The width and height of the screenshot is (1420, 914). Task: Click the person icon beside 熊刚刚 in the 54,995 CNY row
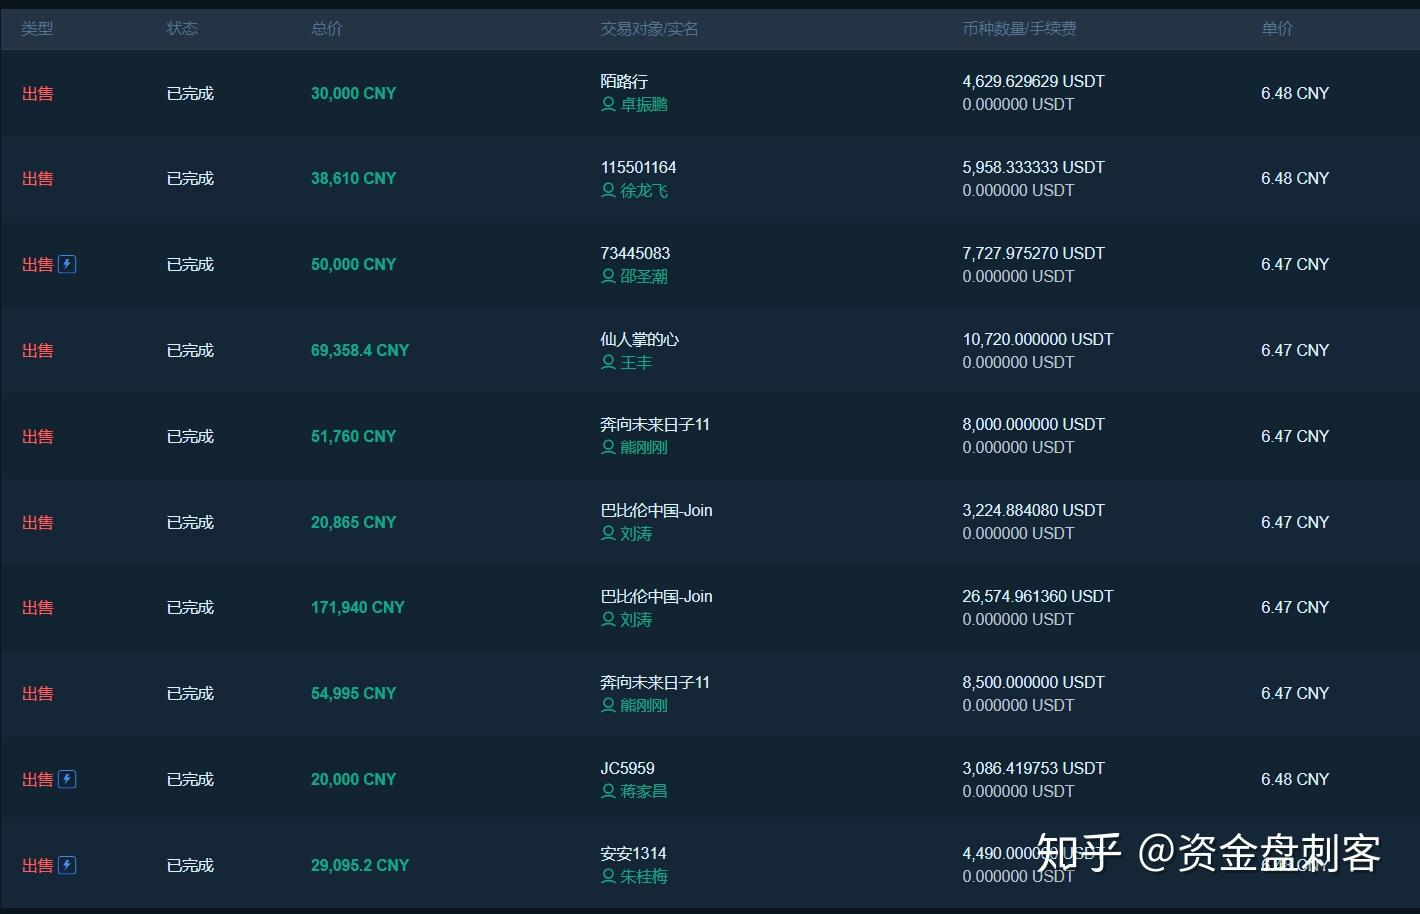608,705
